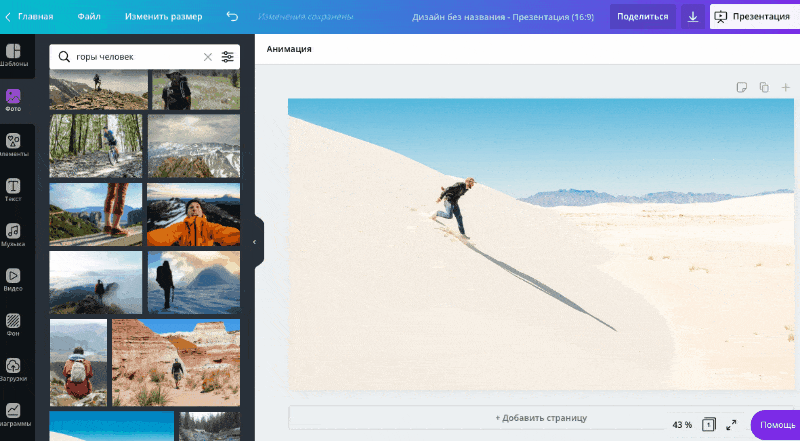Open the Элементы panel in sidebar
This screenshot has height=441, width=800.
pos(14,145)
